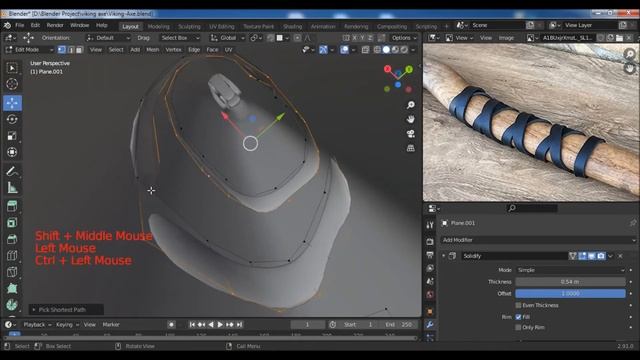Enable edge select mode

tap(71, 50)
